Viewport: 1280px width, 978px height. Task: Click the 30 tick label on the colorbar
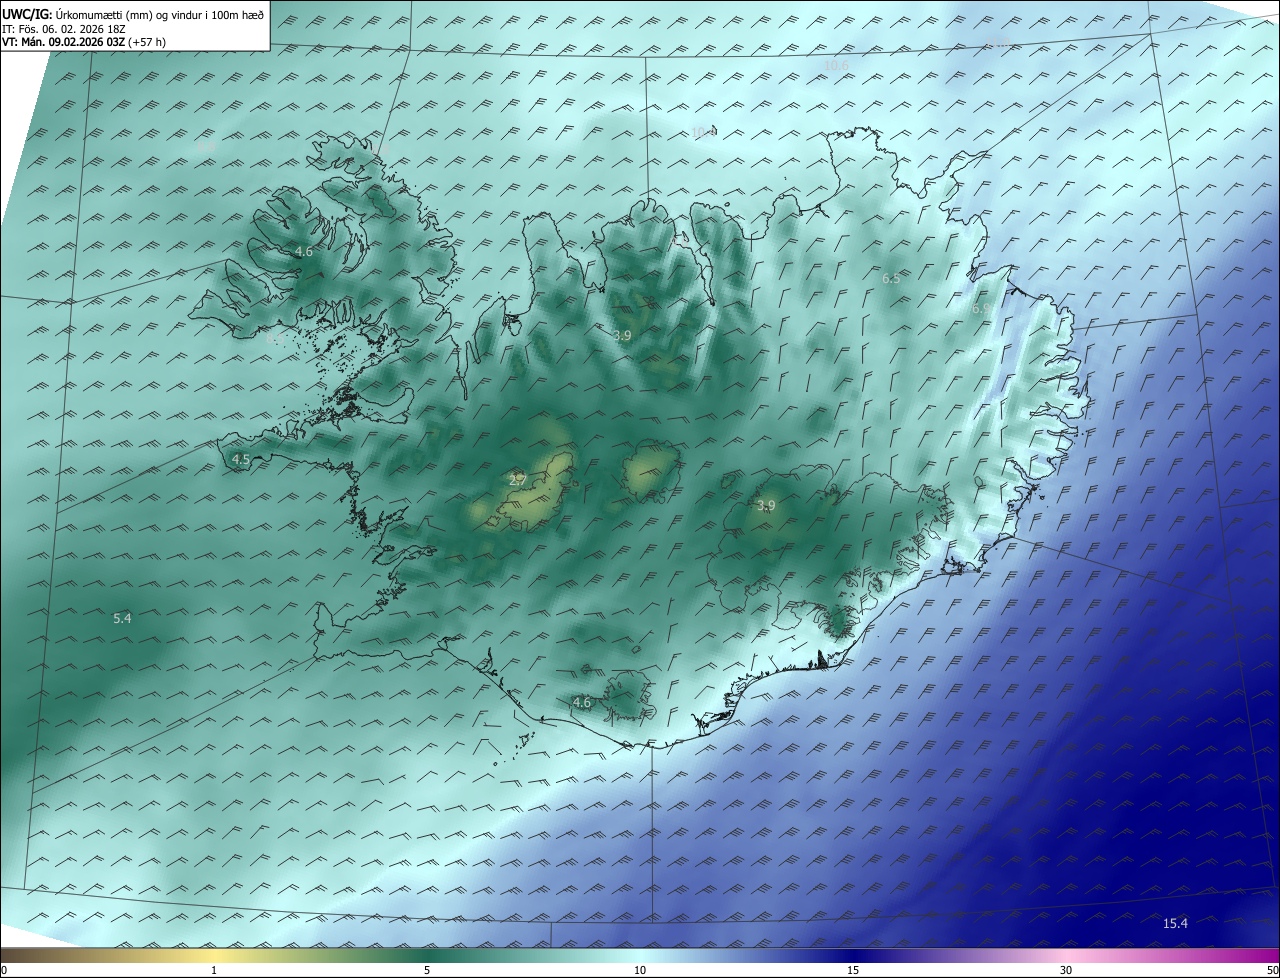tap(1066, 970)
